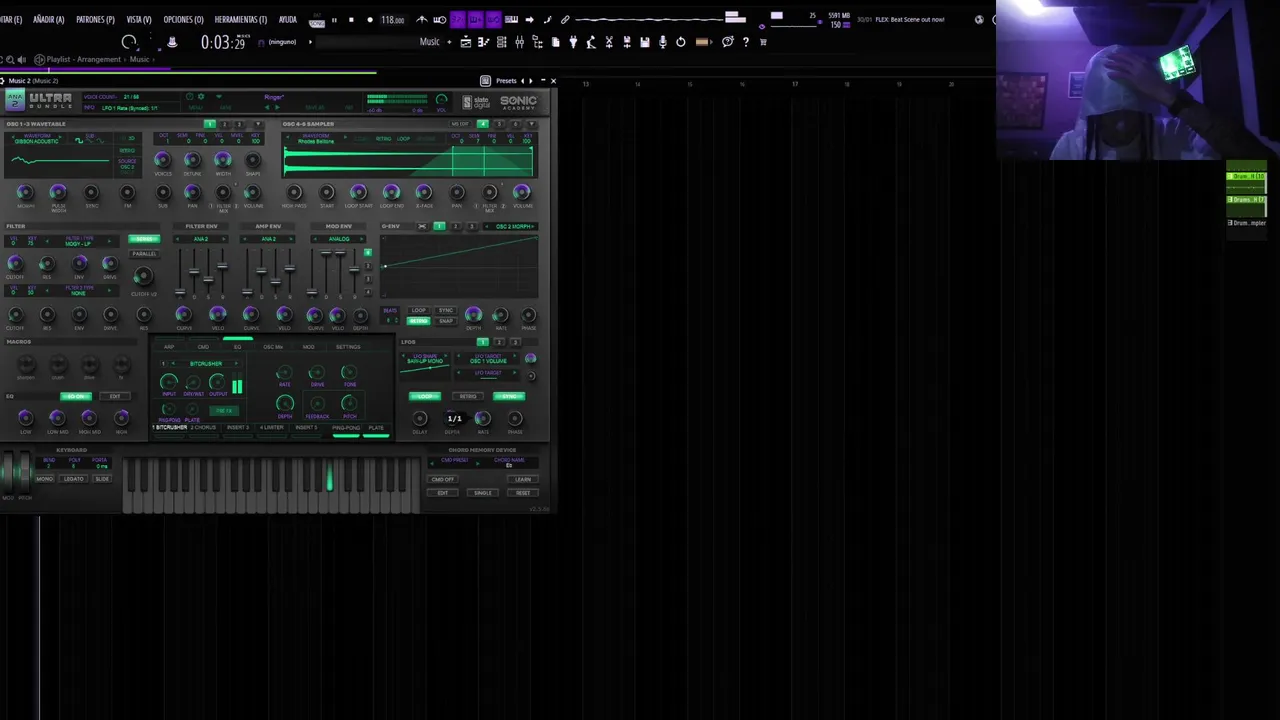The height and width of the screenshot is (720, 1280).
Task: Toggle the SERIES filter routing button
Action: point(144,239)
